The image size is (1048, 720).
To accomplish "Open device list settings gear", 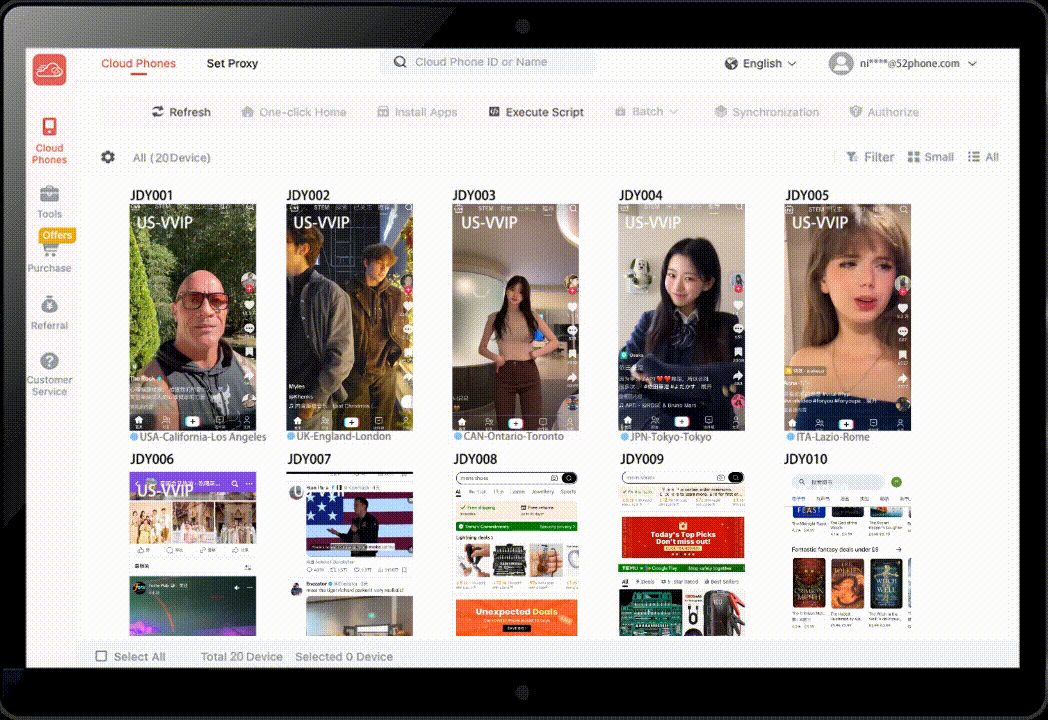I will pos(108,157).
